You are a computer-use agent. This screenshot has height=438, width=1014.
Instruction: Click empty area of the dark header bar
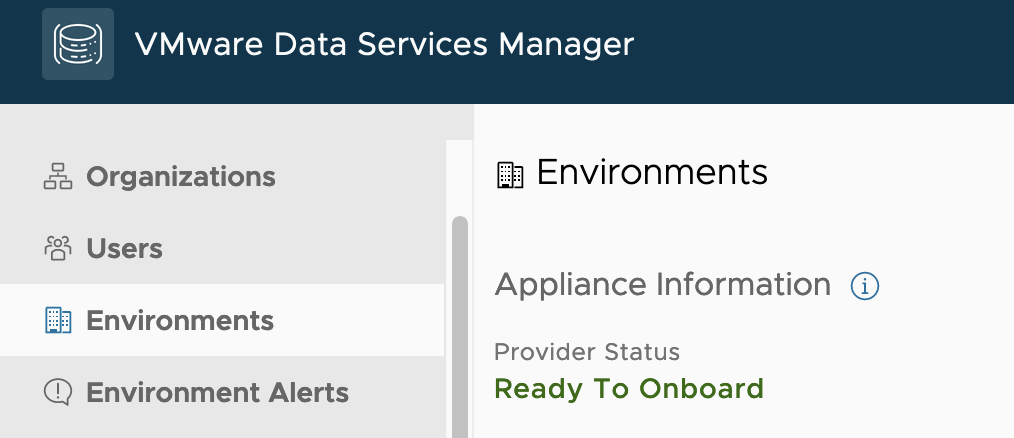pyautogui.click(x=820, y=50)
